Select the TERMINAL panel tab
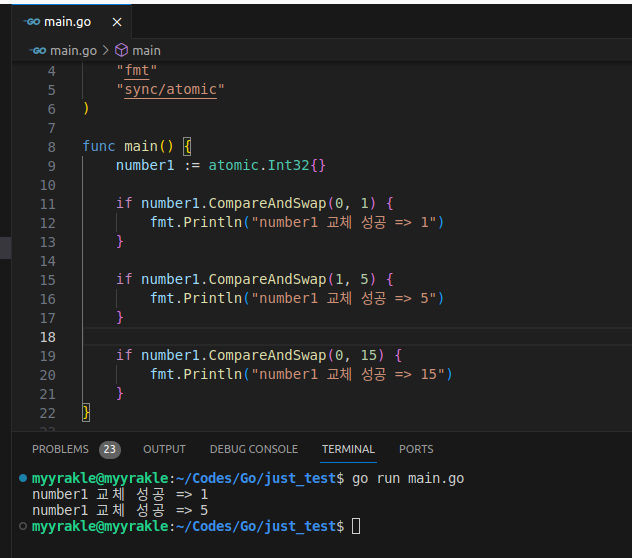 tap(348, 449)
